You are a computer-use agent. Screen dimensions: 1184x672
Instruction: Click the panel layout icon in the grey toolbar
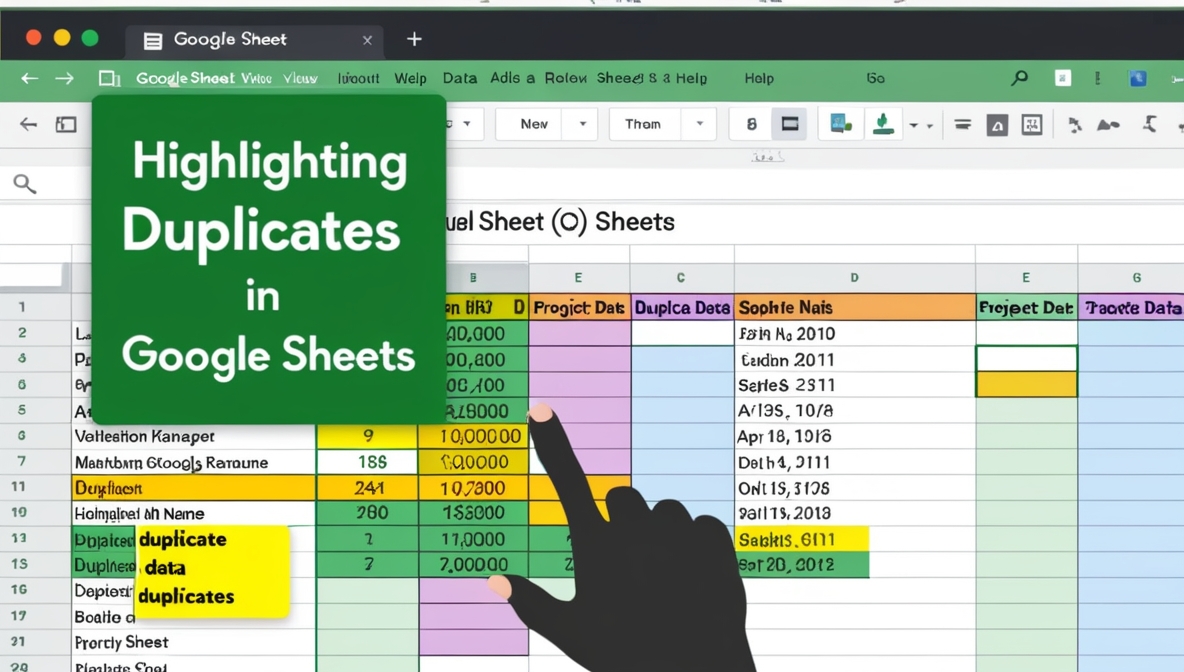tap(66, 124)
